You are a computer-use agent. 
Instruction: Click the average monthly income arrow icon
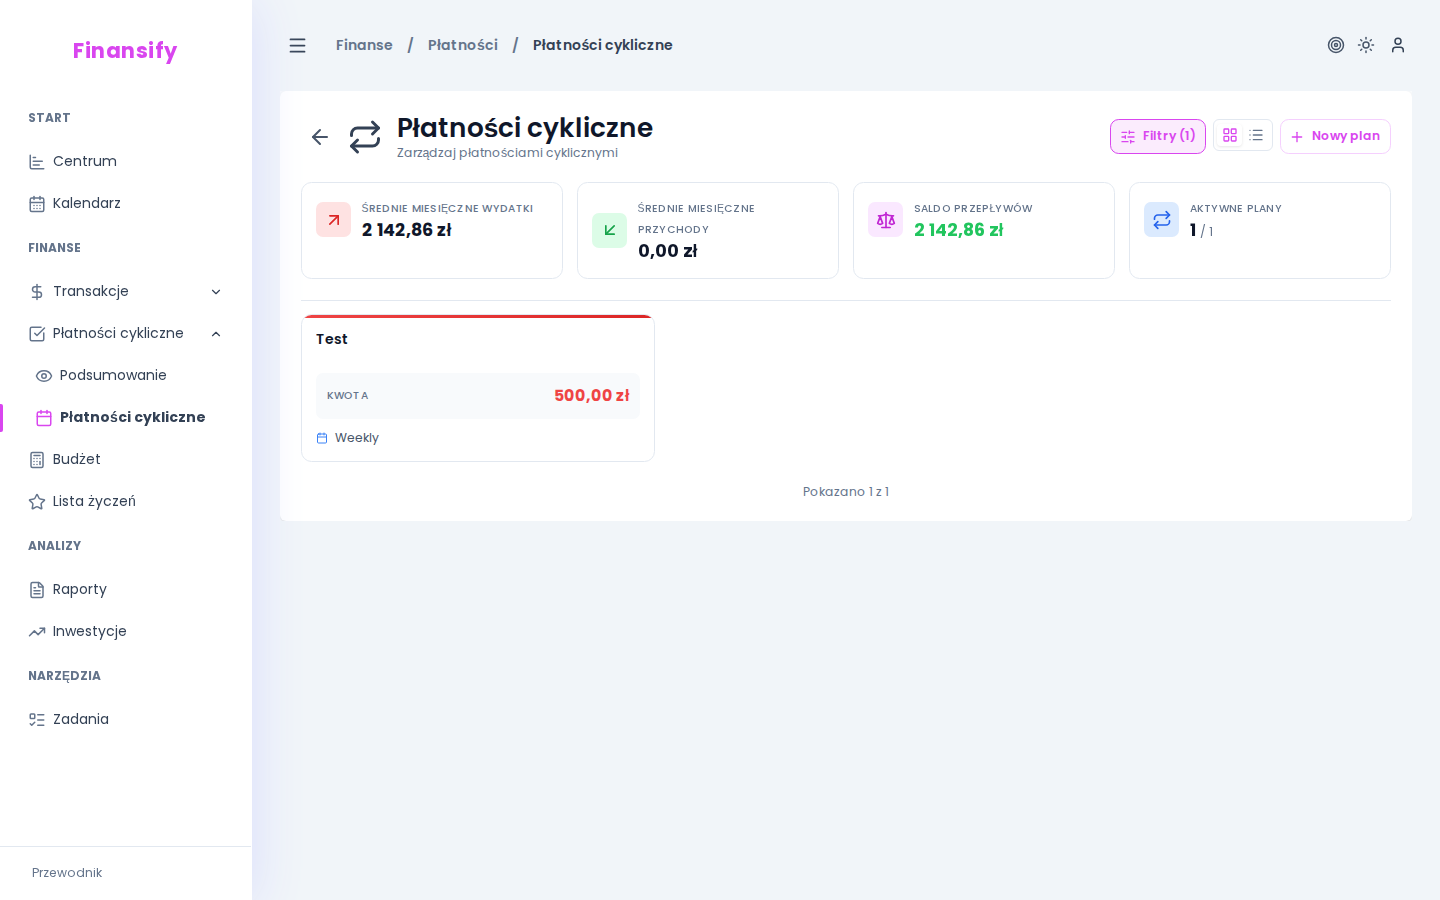pyautogui.click(x=609, y=231)
